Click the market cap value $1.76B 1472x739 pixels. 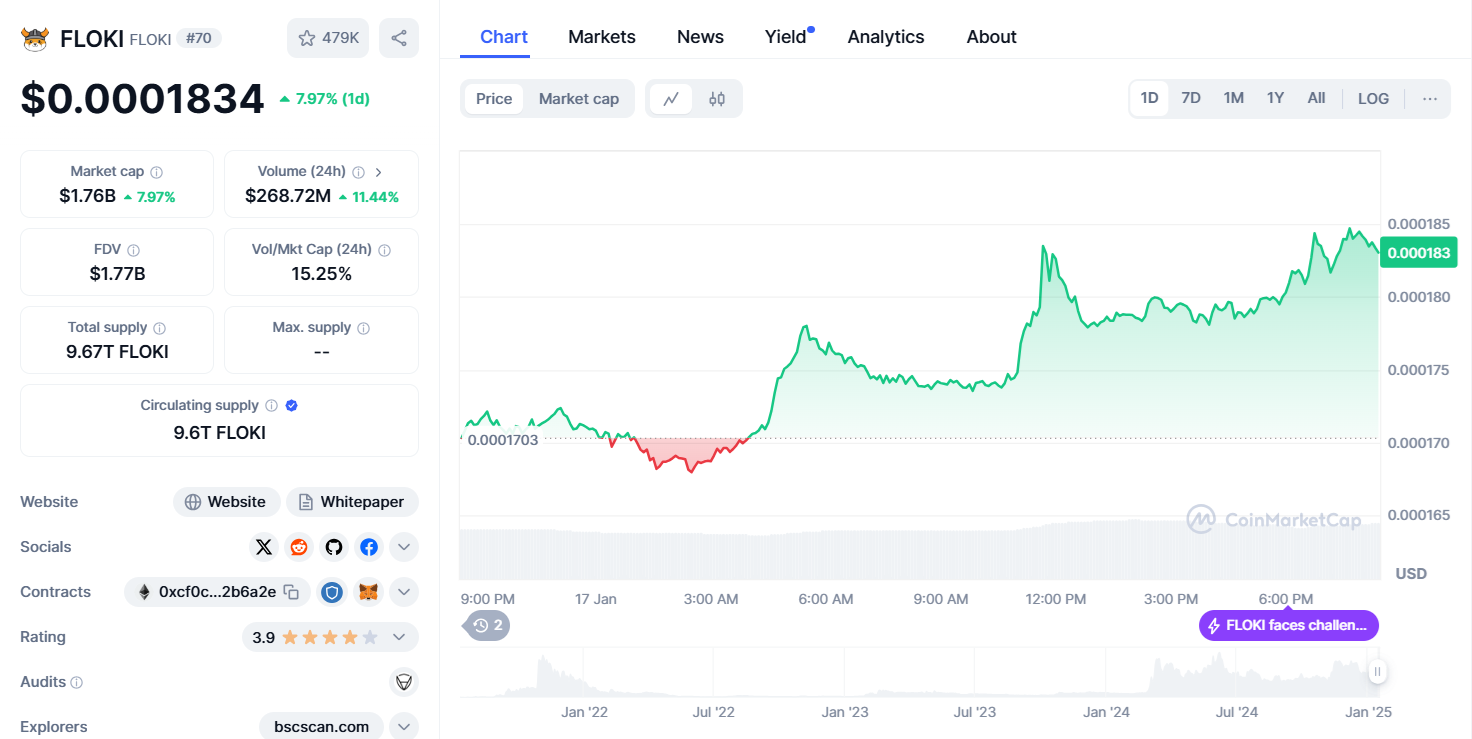coord(87,196)
